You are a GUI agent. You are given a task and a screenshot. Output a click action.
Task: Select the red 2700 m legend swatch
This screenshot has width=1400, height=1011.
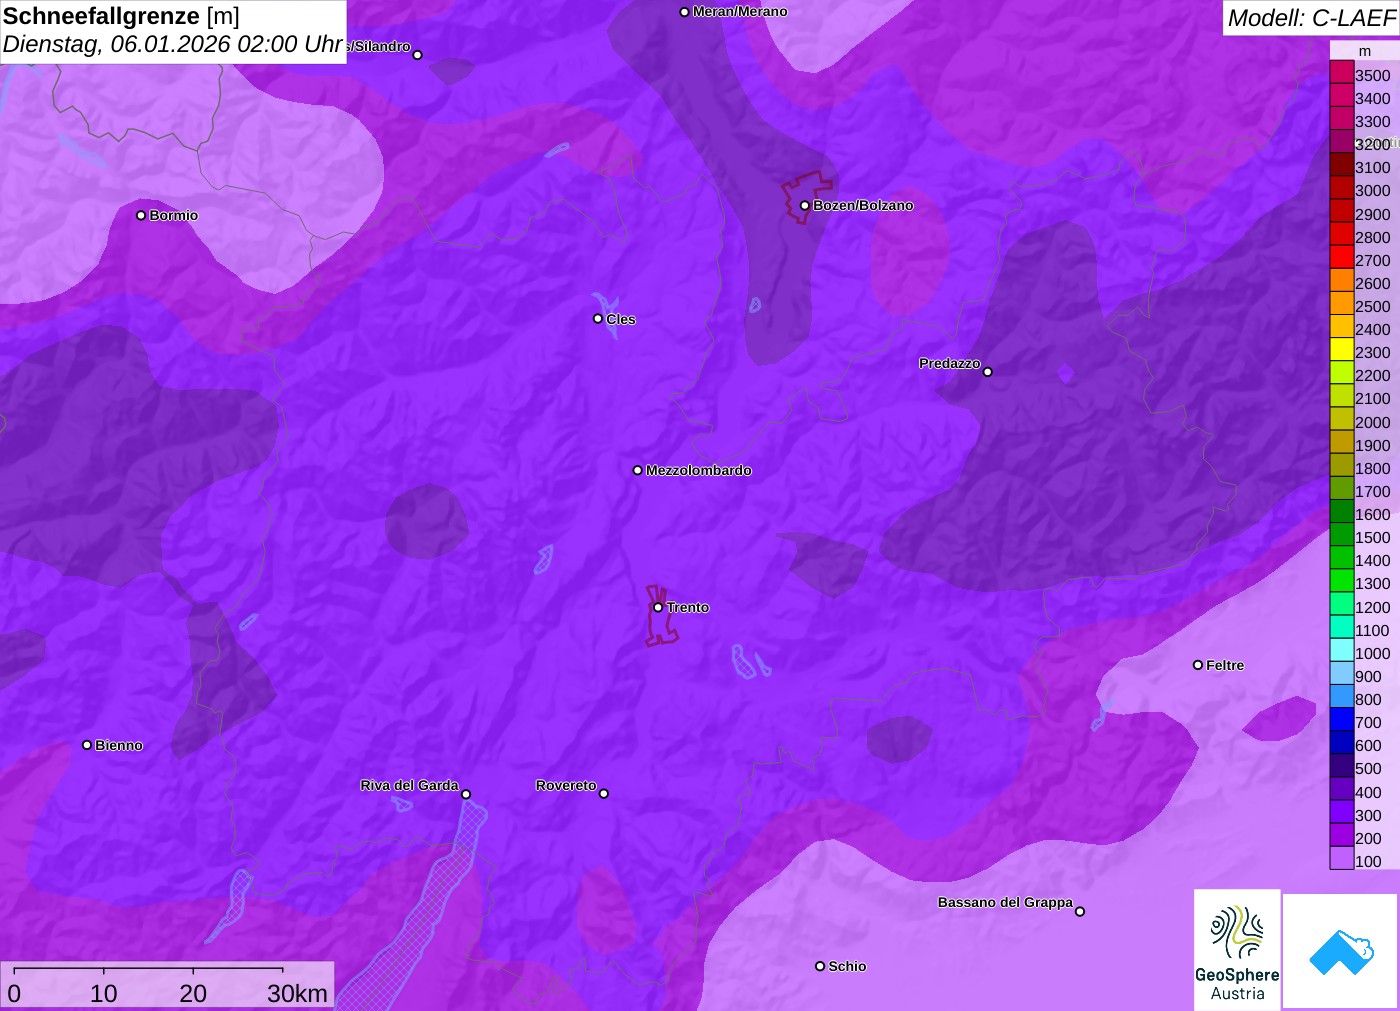1342,257
